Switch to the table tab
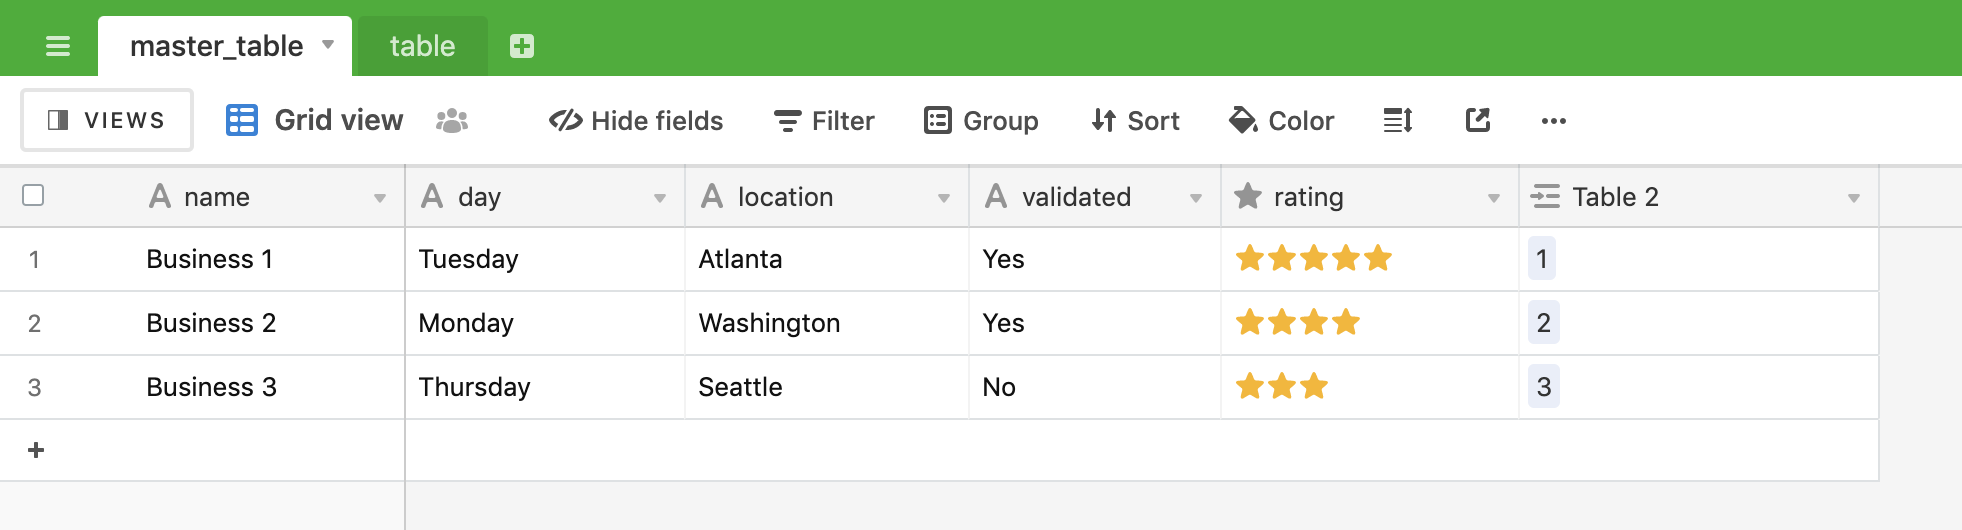 [422, 46]
